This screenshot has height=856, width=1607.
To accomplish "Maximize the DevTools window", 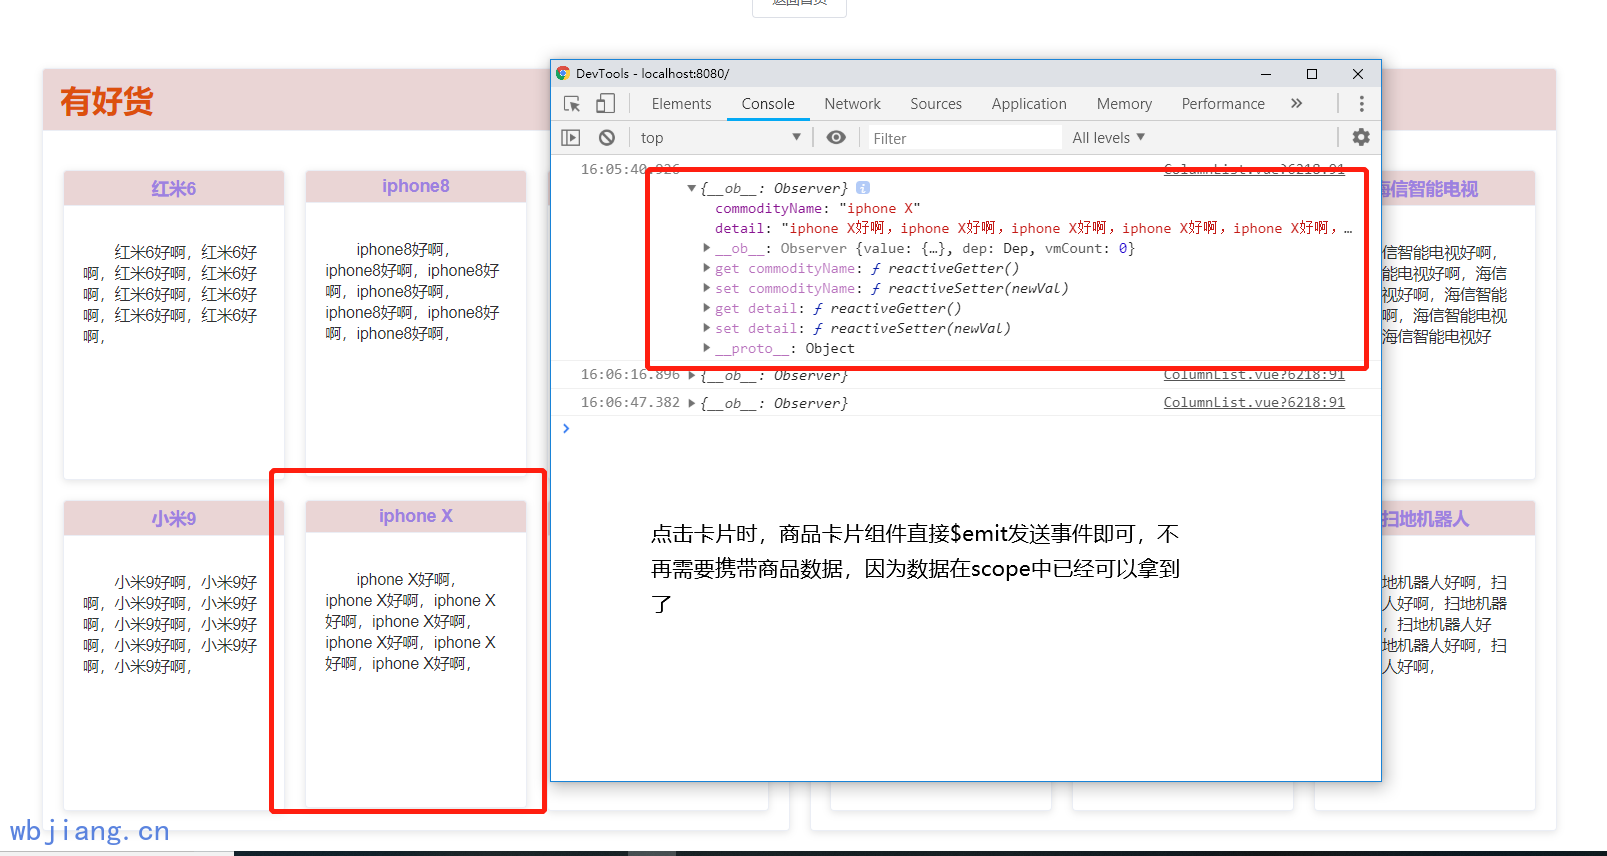I will [x=1312, y=74].
